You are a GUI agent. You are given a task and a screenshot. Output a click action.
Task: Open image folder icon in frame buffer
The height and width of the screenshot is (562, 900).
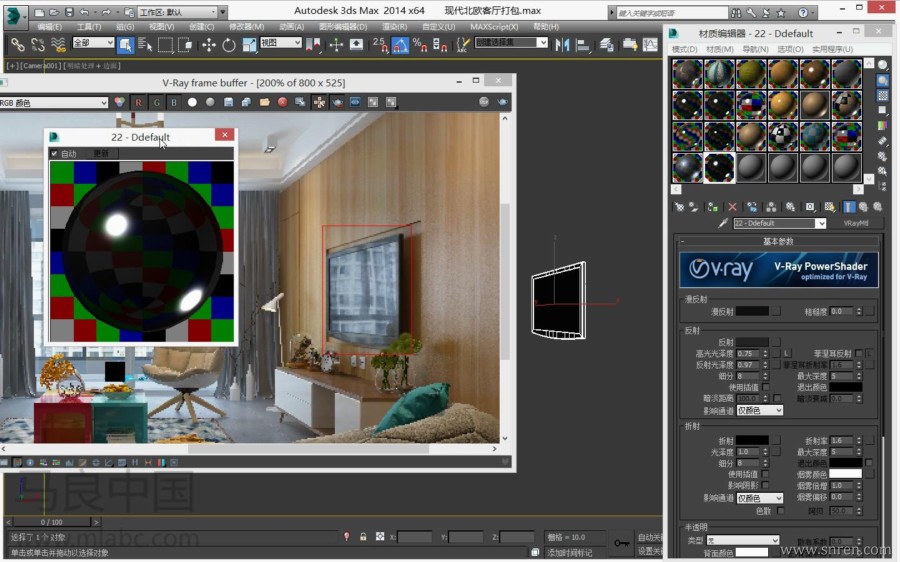click(x=265, y=102)
